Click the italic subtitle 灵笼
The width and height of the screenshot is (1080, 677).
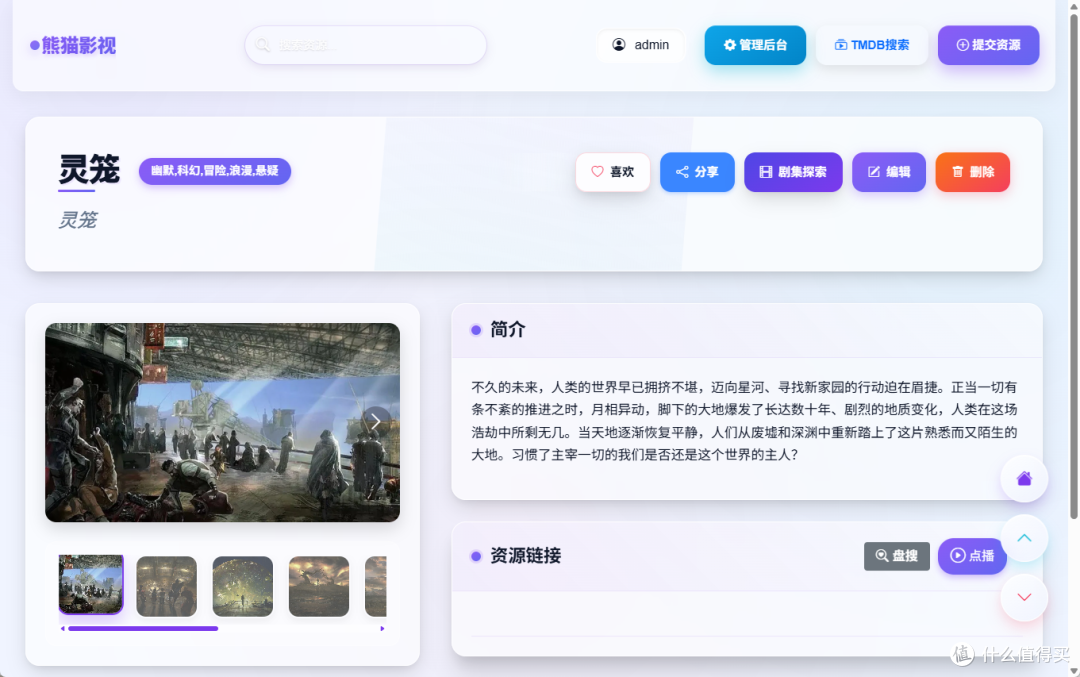tap(77, 220)
